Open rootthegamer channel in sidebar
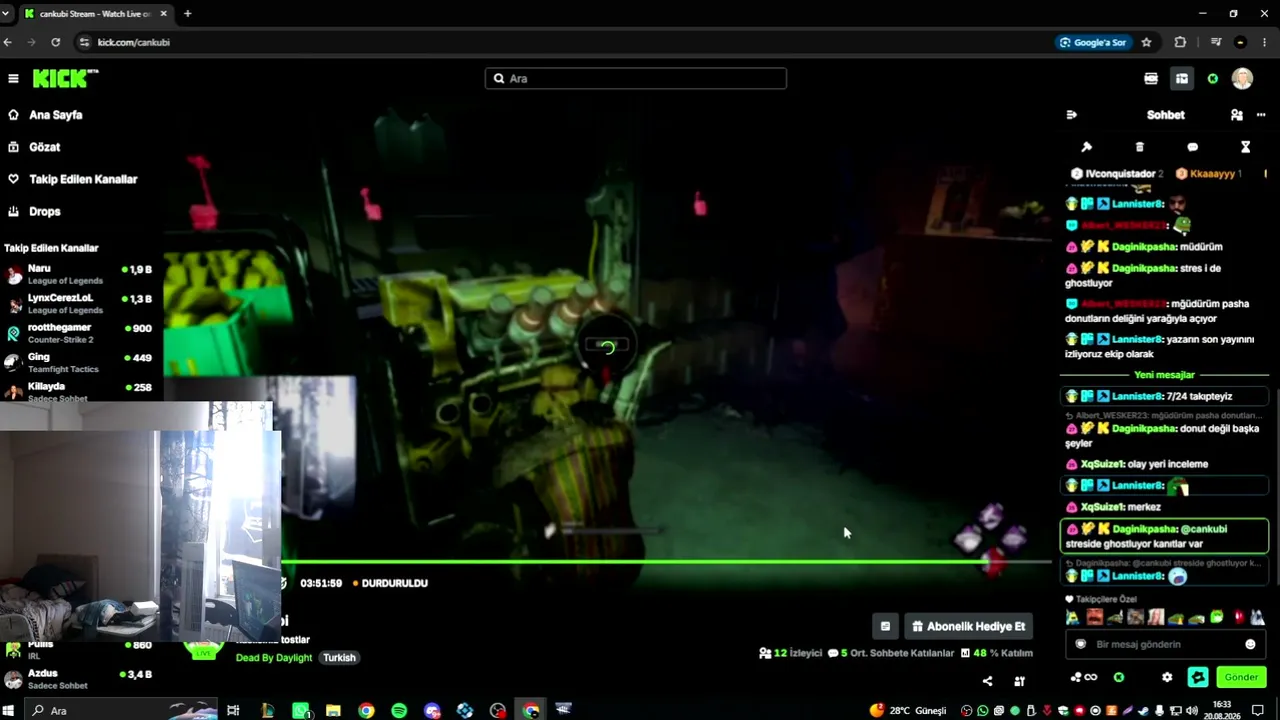The width and height of the screenshot is (1280, 720). pyautogui.click(x=80, y=334)
